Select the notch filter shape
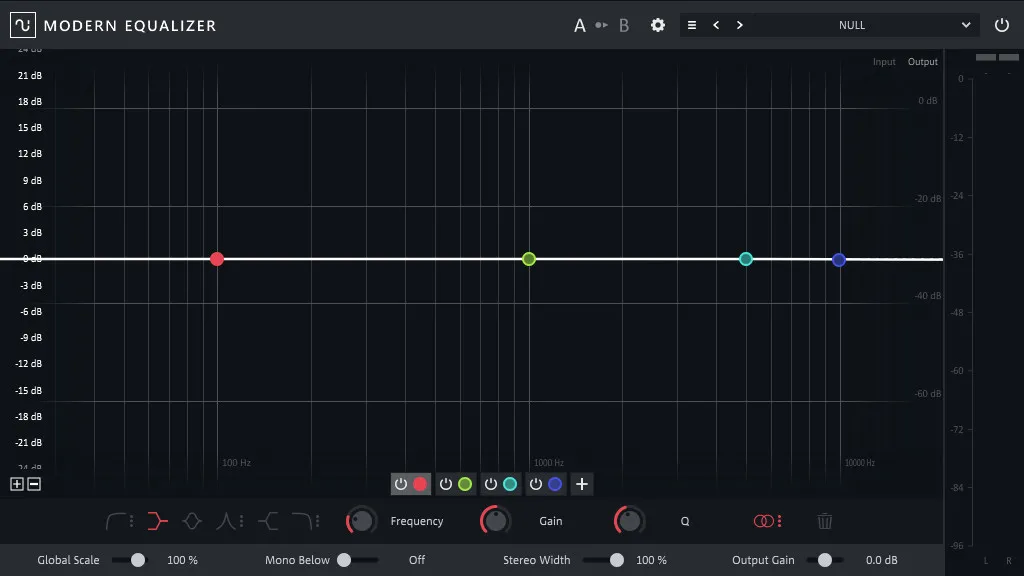The width and height of the screenshot is (1024, 576). coord(226,521)
